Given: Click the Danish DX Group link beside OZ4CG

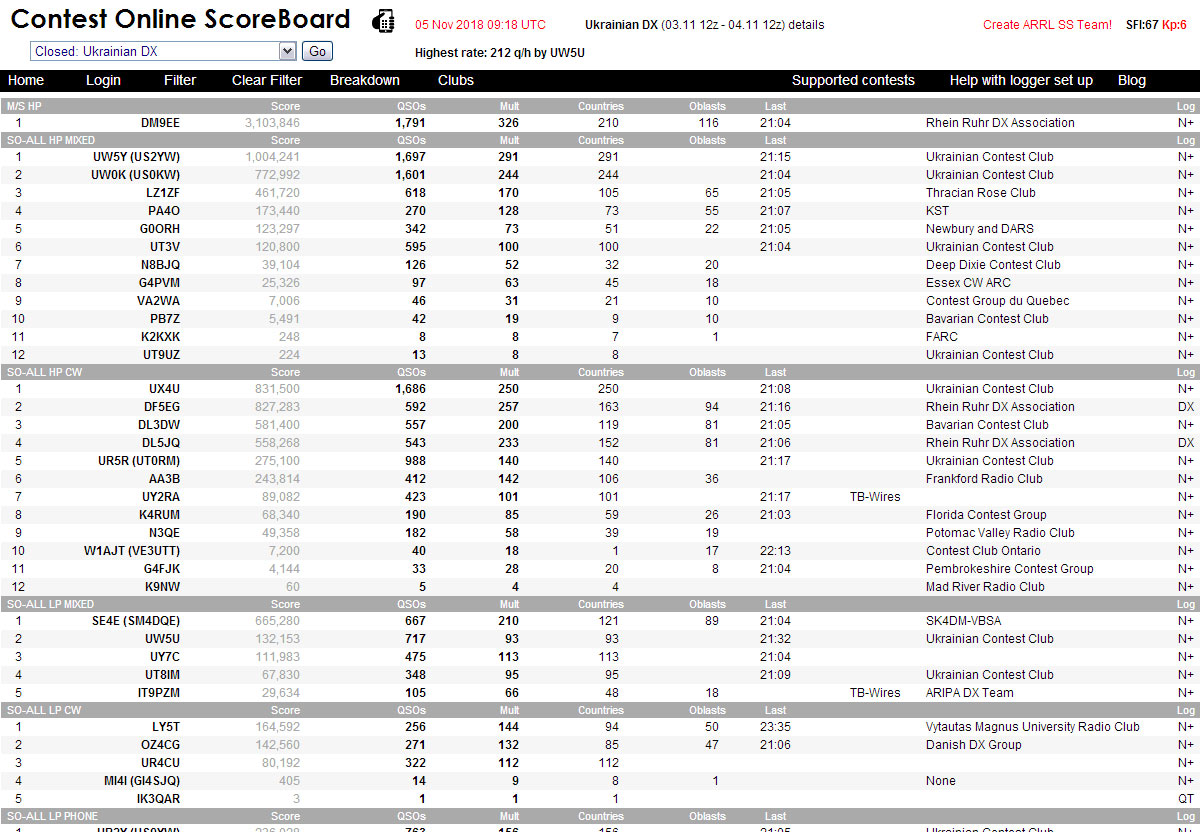Looking at the screenshot, I should click(x=973, y=744).
